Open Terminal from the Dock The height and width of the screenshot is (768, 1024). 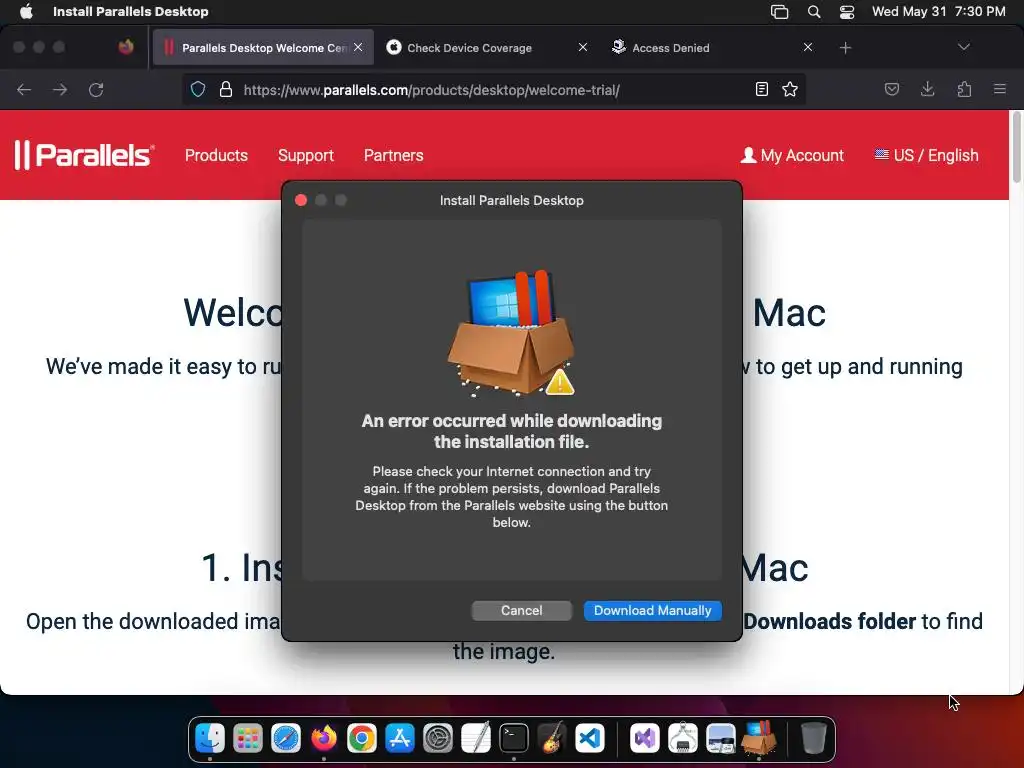pyautogui.click(x=514, y=739)
